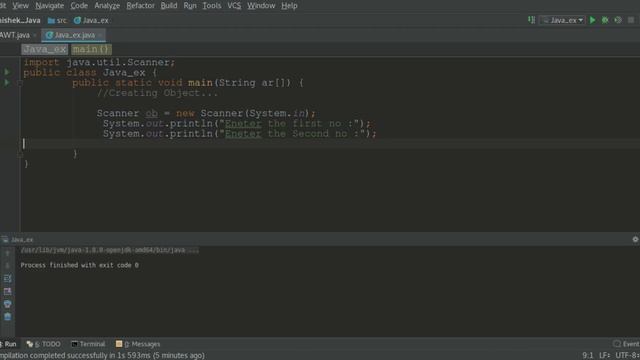The image size is (640, 360).
Task: Run the Java_ex configuration with green play button
Action: point(592,20)
